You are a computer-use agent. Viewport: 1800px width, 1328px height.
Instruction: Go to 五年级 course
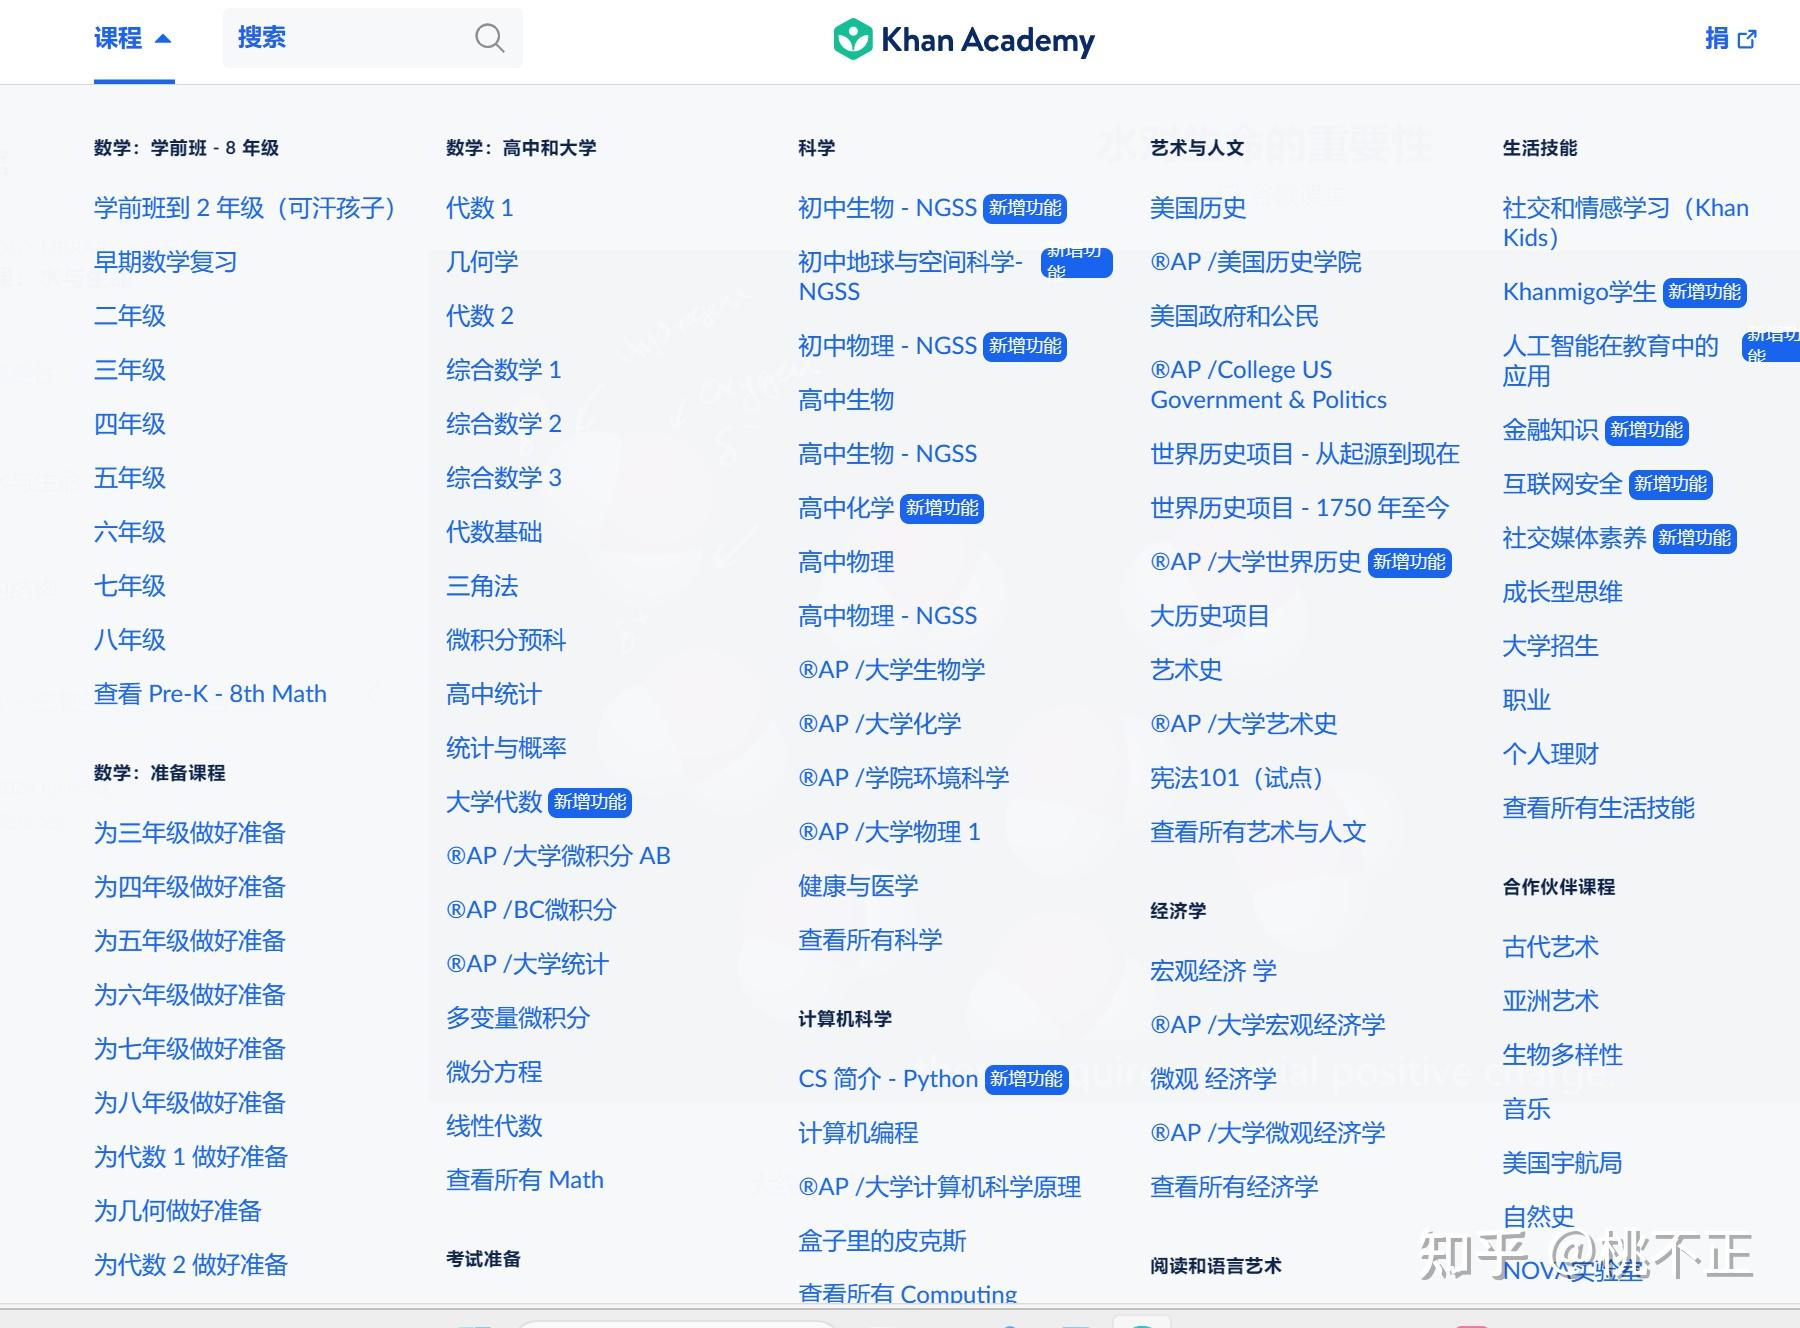point(130,478)
